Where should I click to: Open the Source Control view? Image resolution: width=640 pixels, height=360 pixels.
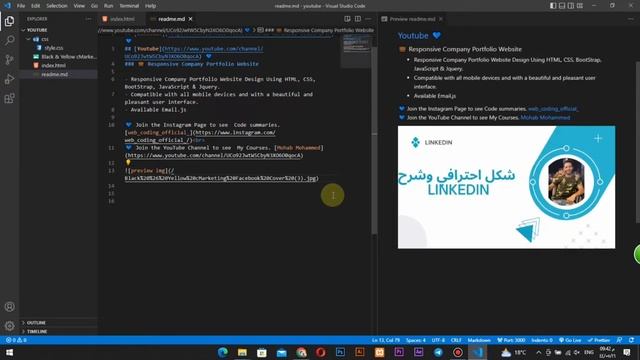click(9, 60)
